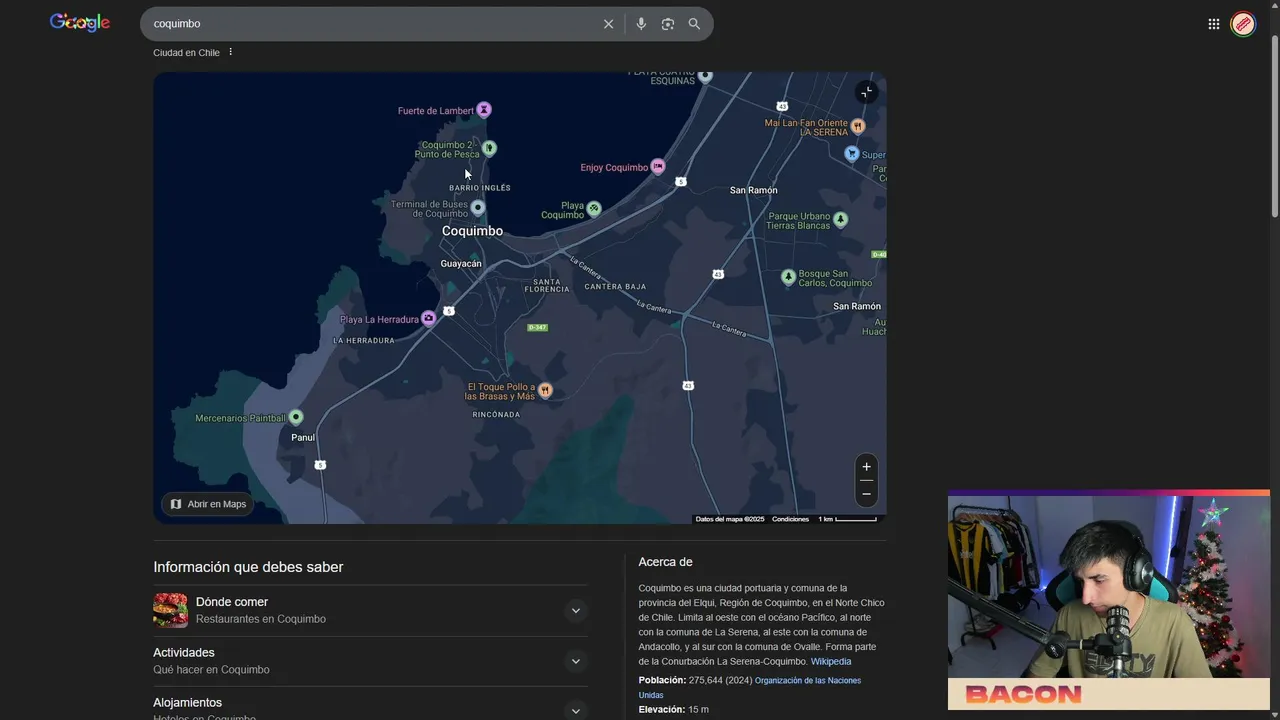The image size is (1280, 720).
Task: Start voice search with microphone icon
Action: [x=641, y=24]
